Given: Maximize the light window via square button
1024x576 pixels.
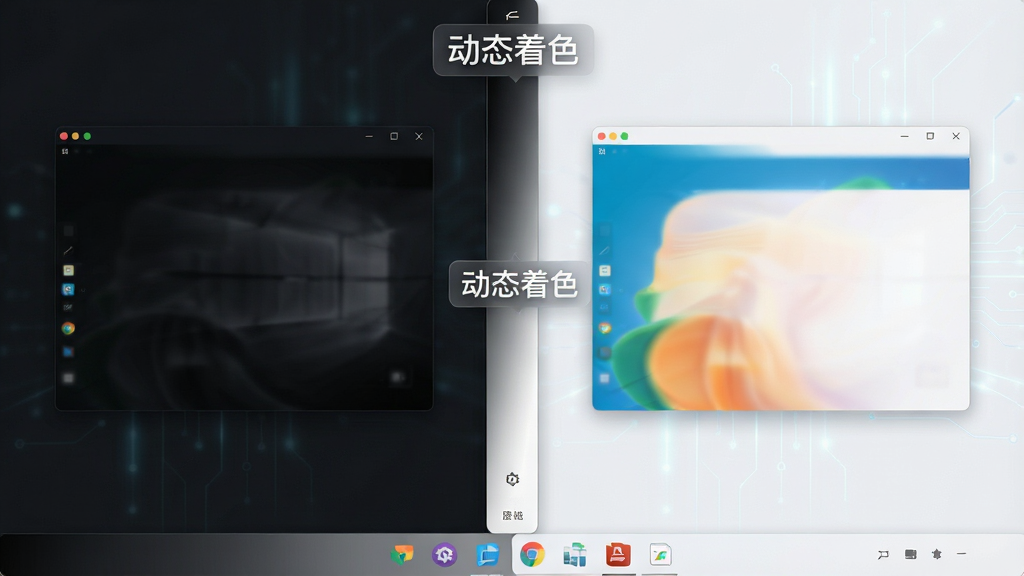Looking at the screenshot, I should click(930, 136).
